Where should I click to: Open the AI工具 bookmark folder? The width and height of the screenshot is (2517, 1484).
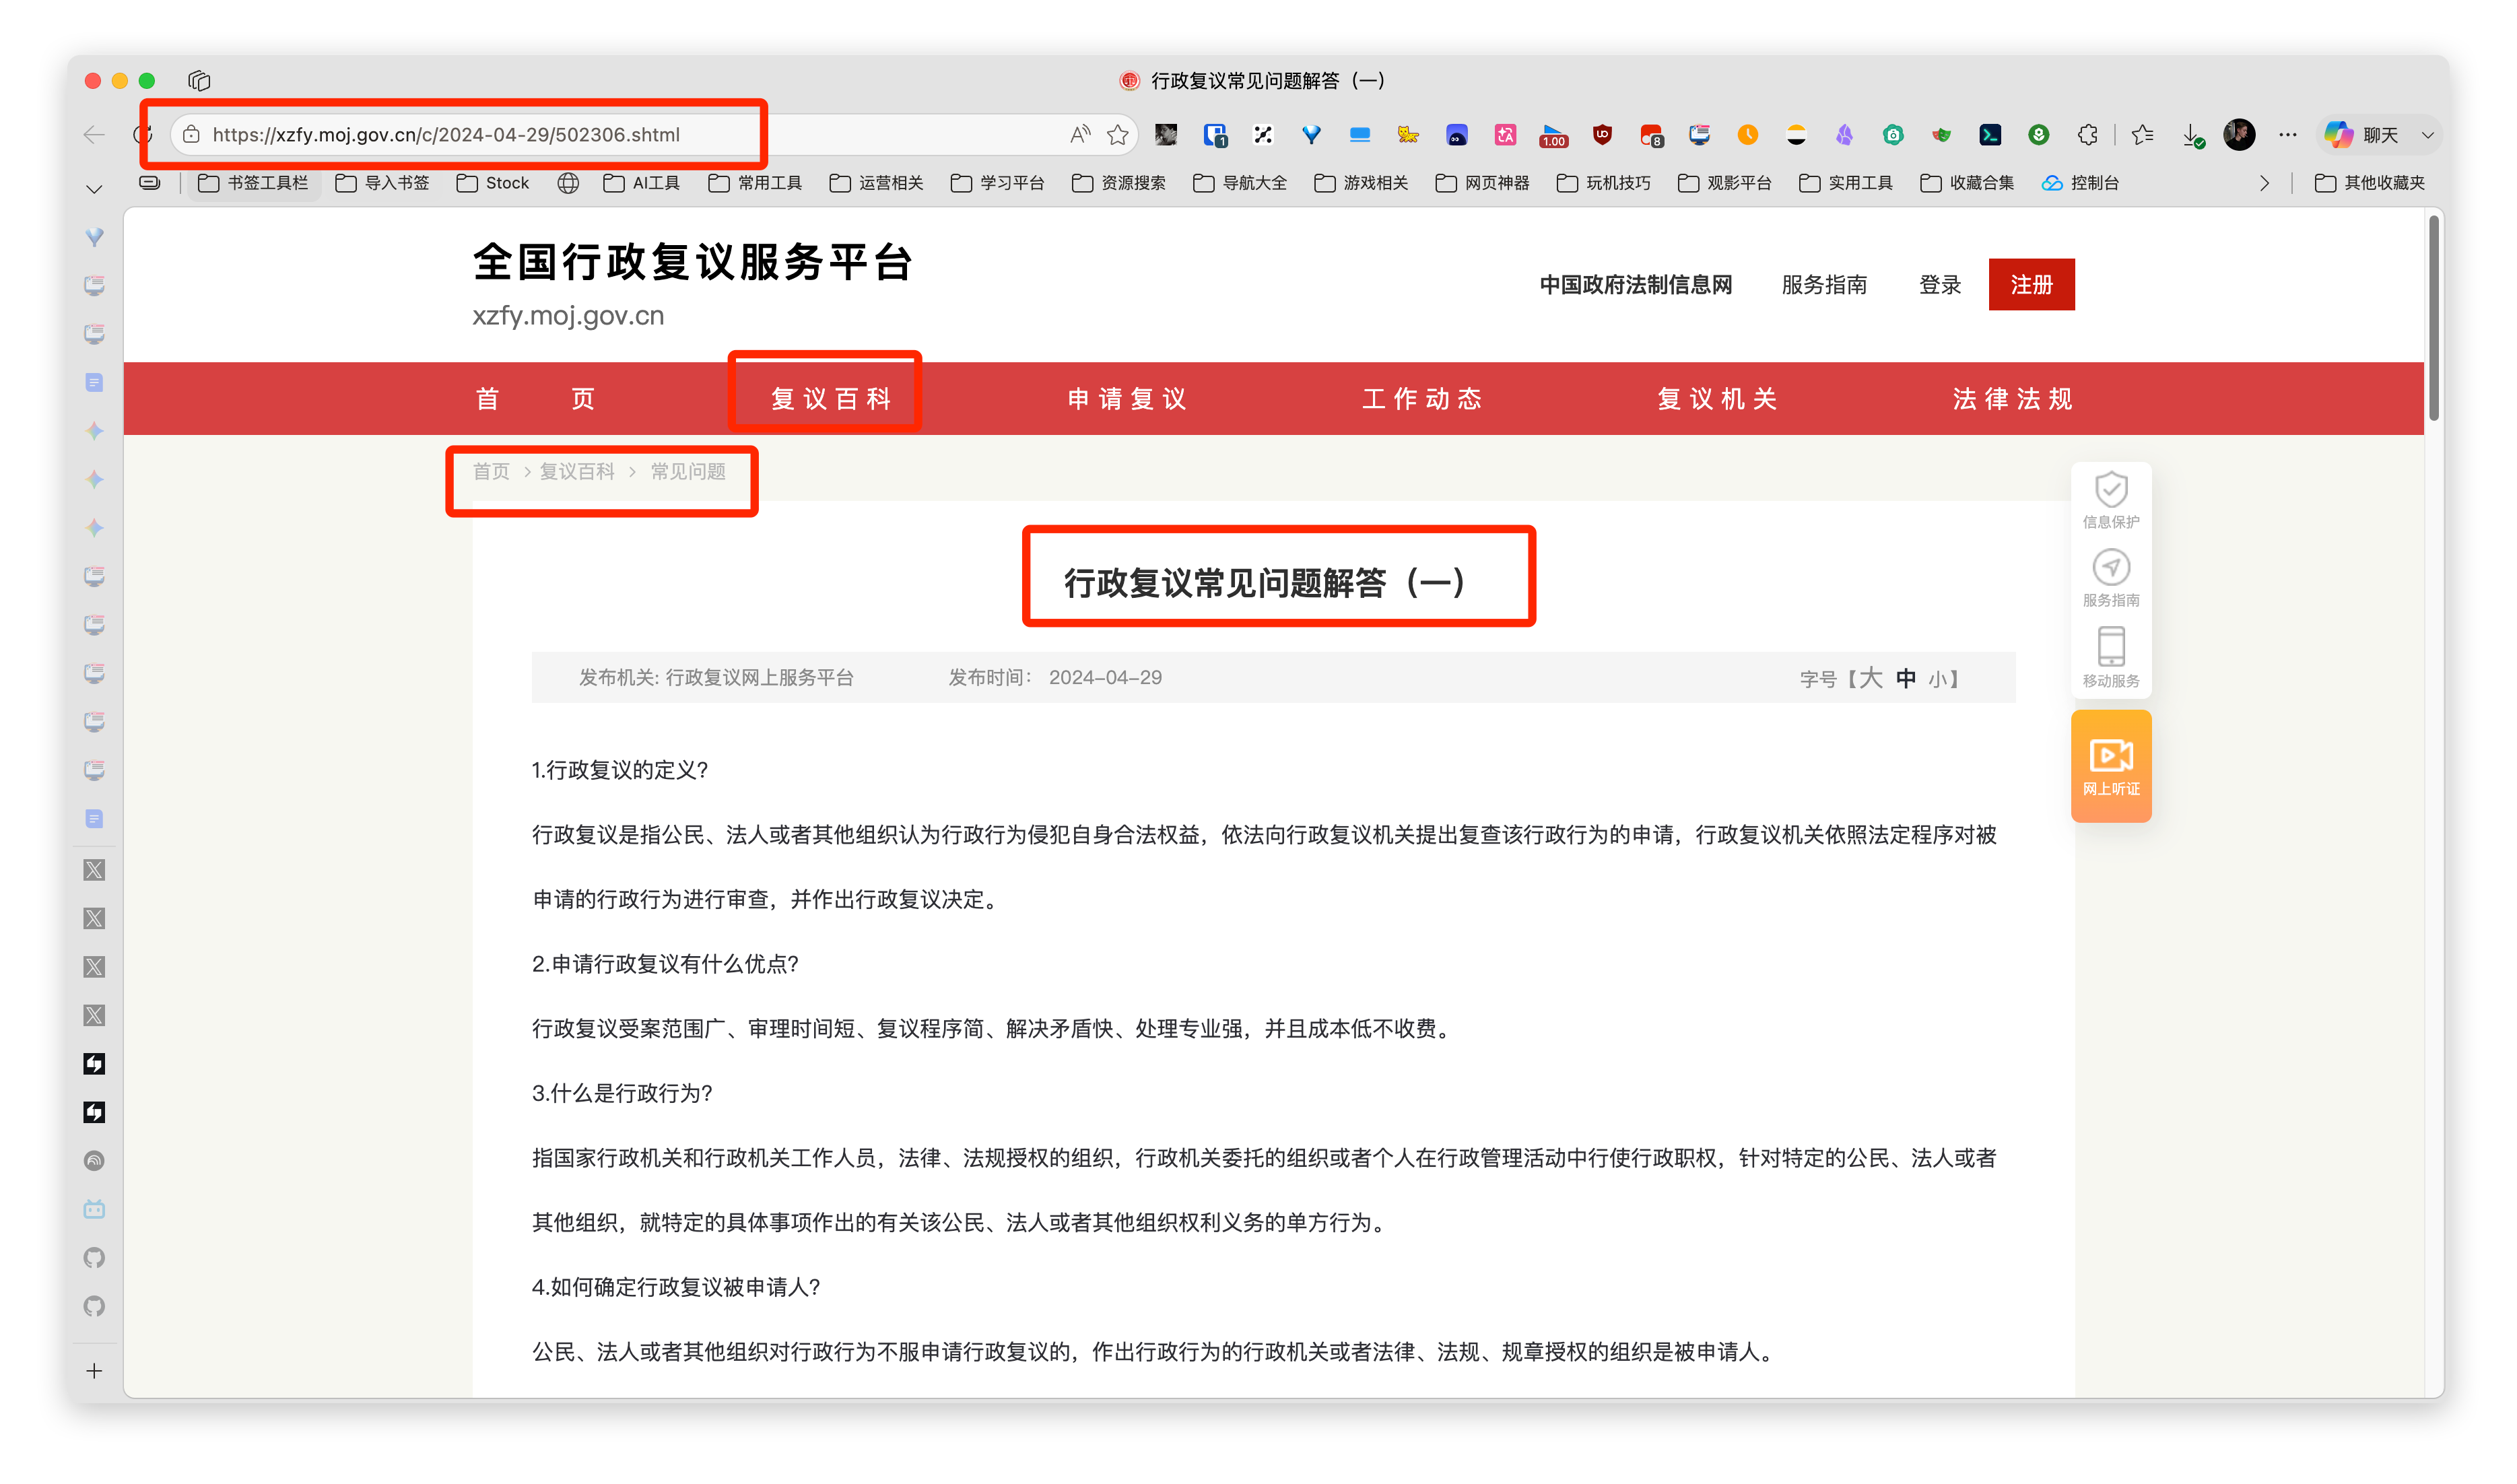click(x=641, y=183)
